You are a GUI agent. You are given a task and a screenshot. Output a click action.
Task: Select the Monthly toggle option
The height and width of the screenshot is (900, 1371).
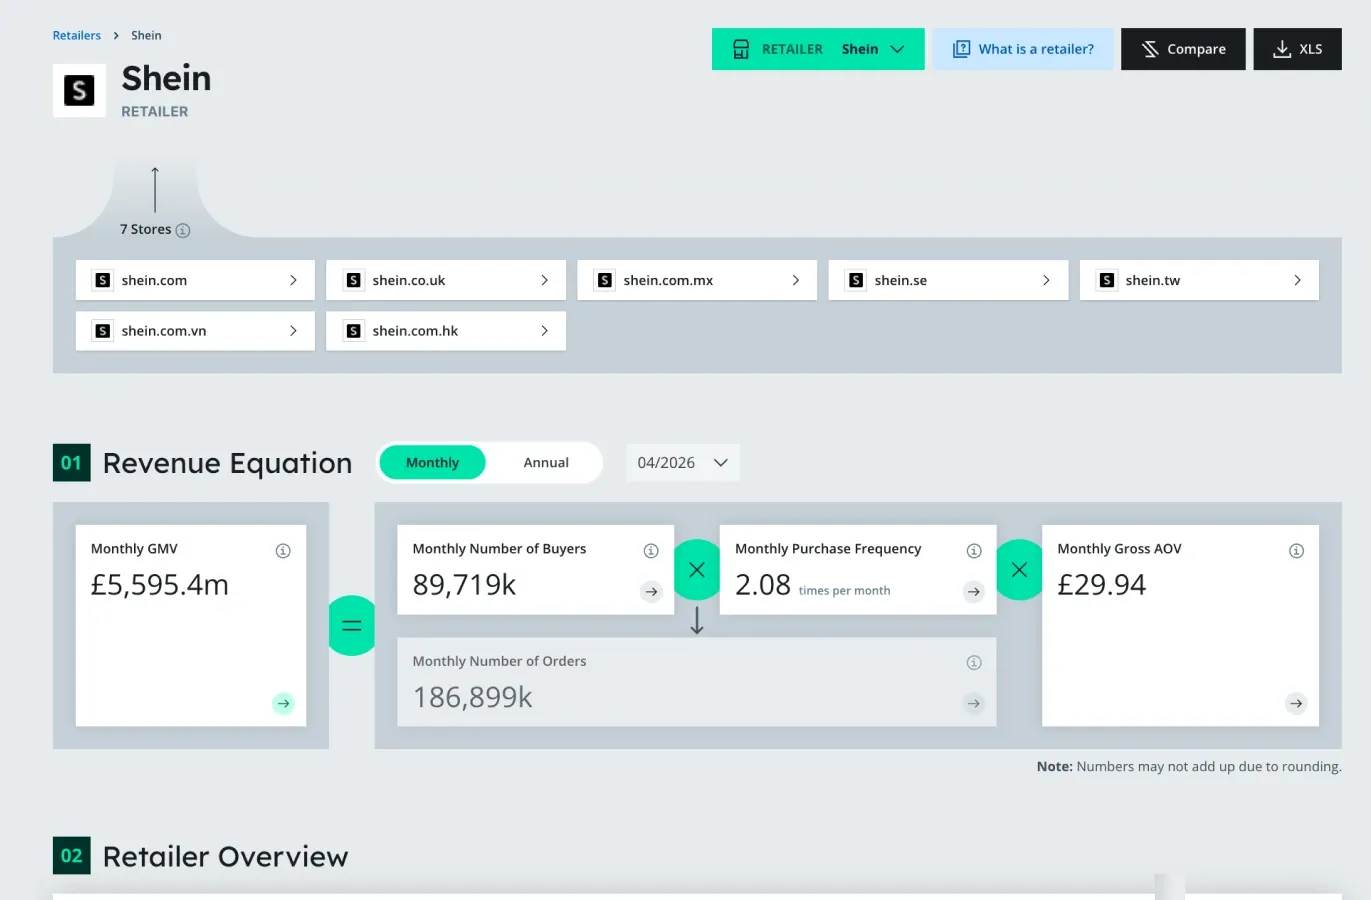(x=432, y=463)
